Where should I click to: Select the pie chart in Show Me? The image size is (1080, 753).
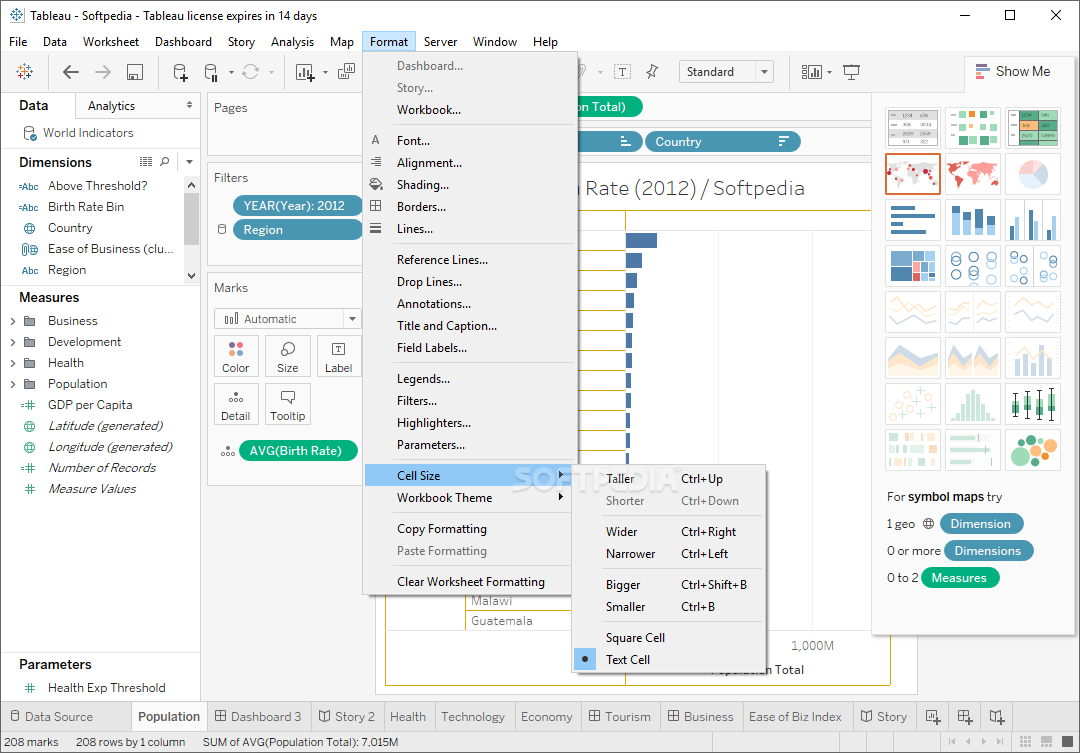click(x=1032, y=174)
